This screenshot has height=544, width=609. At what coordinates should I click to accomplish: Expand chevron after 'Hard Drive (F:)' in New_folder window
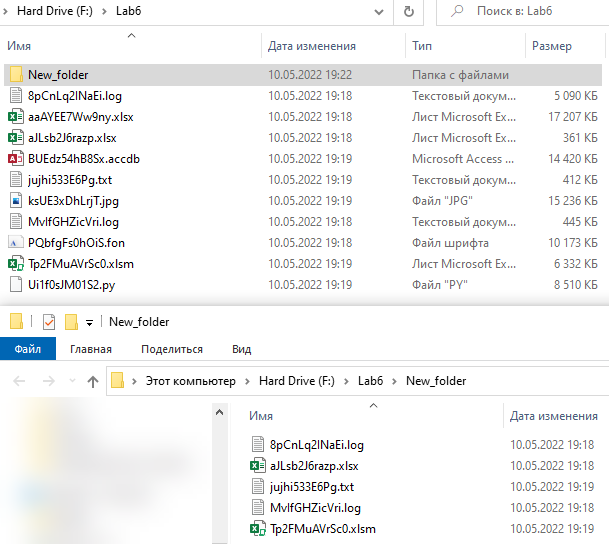(346, 381)
